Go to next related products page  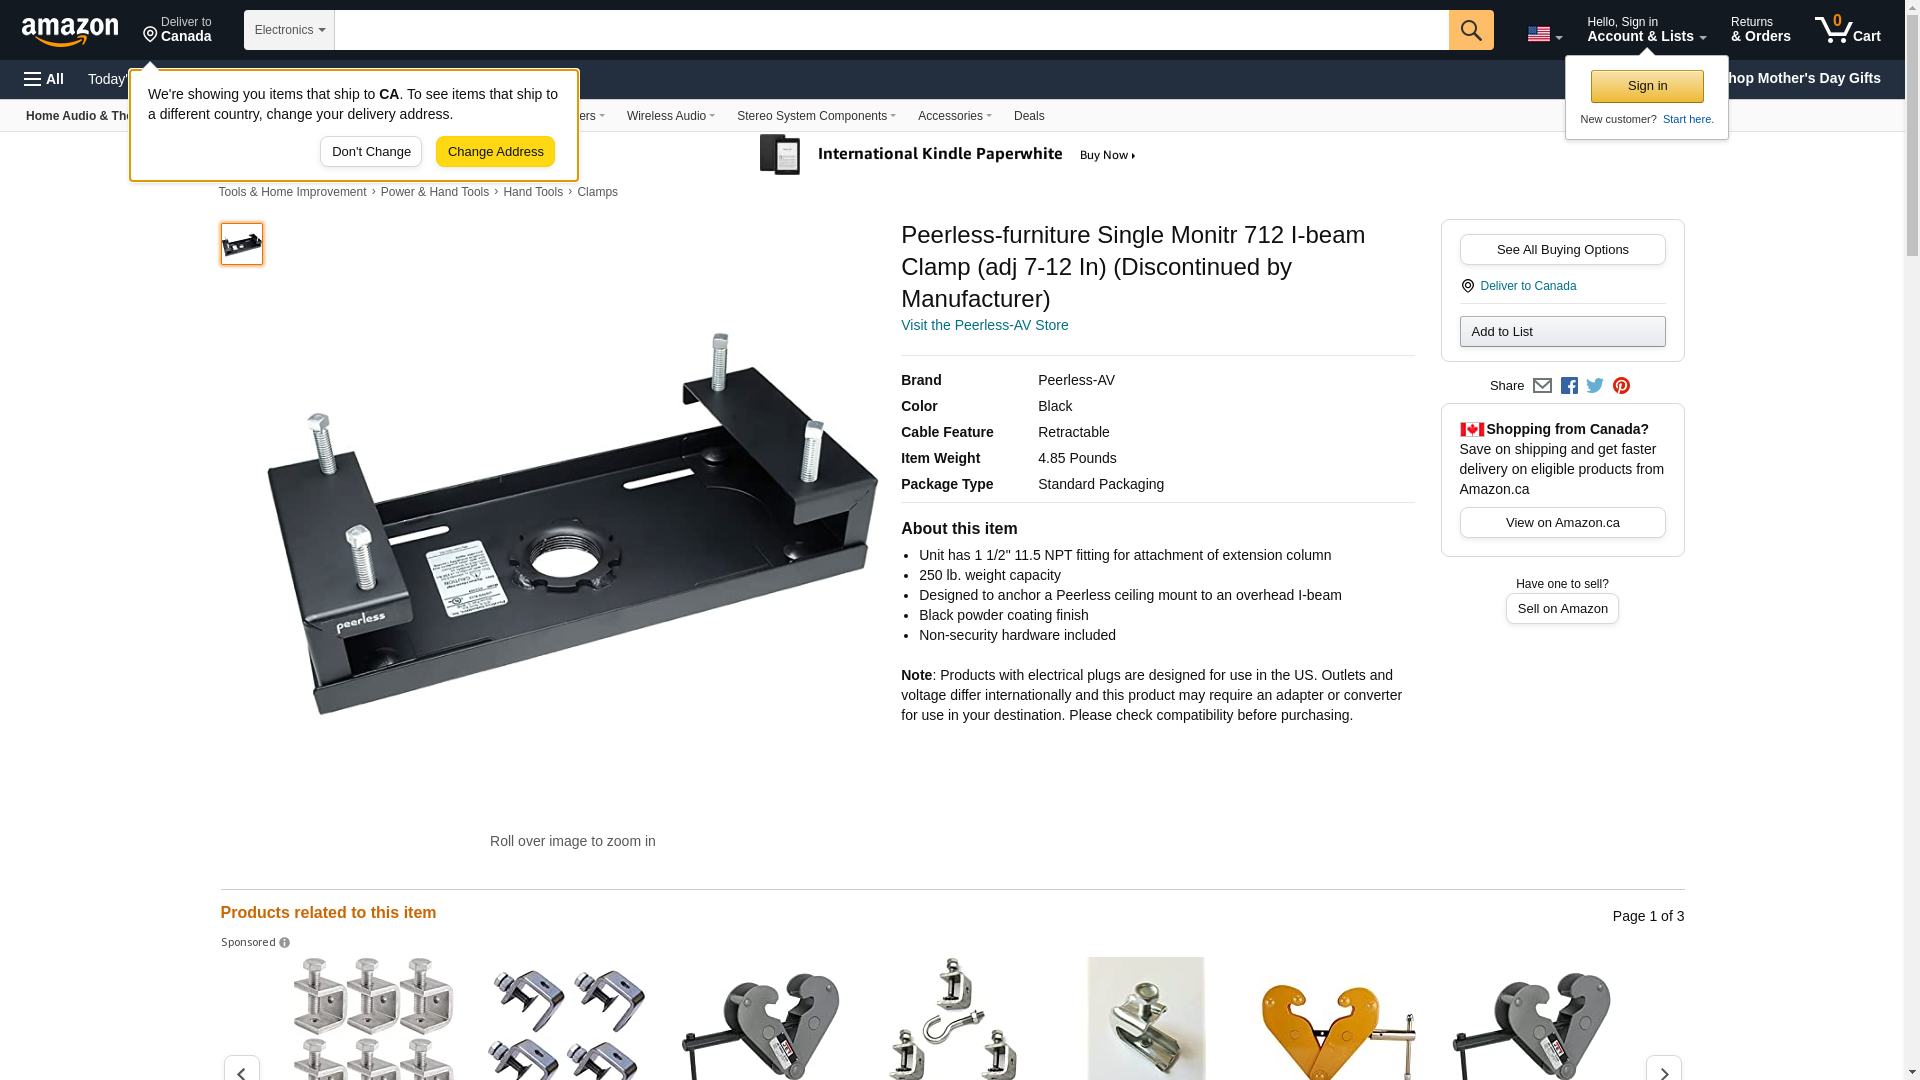[1664, 1070]
